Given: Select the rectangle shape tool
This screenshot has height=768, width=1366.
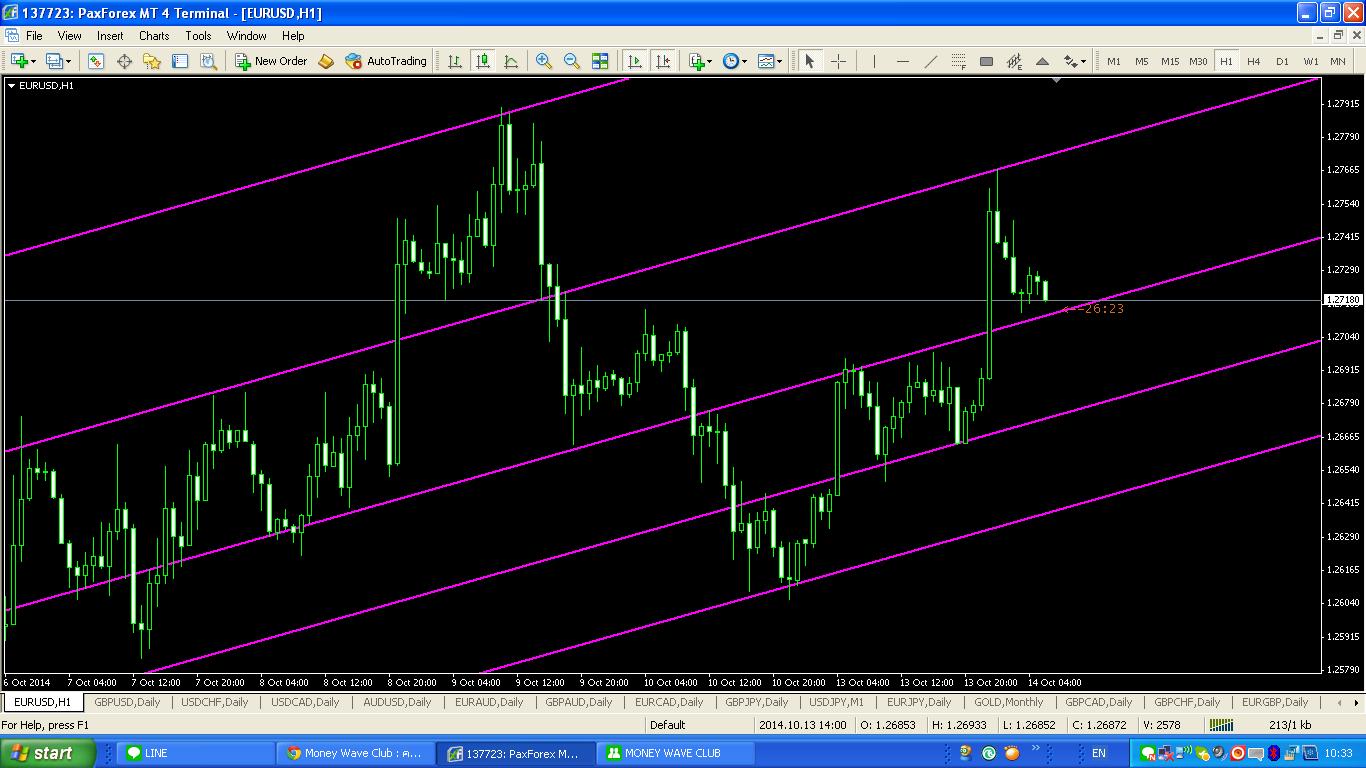Looking at the screenshot, I should pyautogui.click(x=986, y=61).
